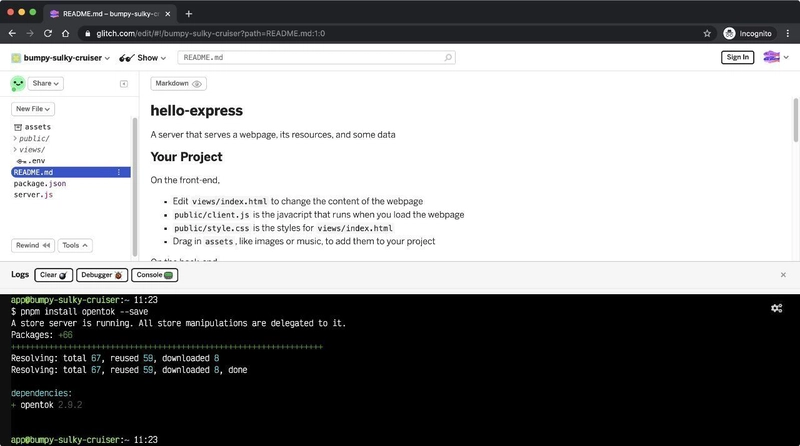Viewport: 800px width, 446px height.
Task: Select README.md in file tree
Action: click(70, 172)
